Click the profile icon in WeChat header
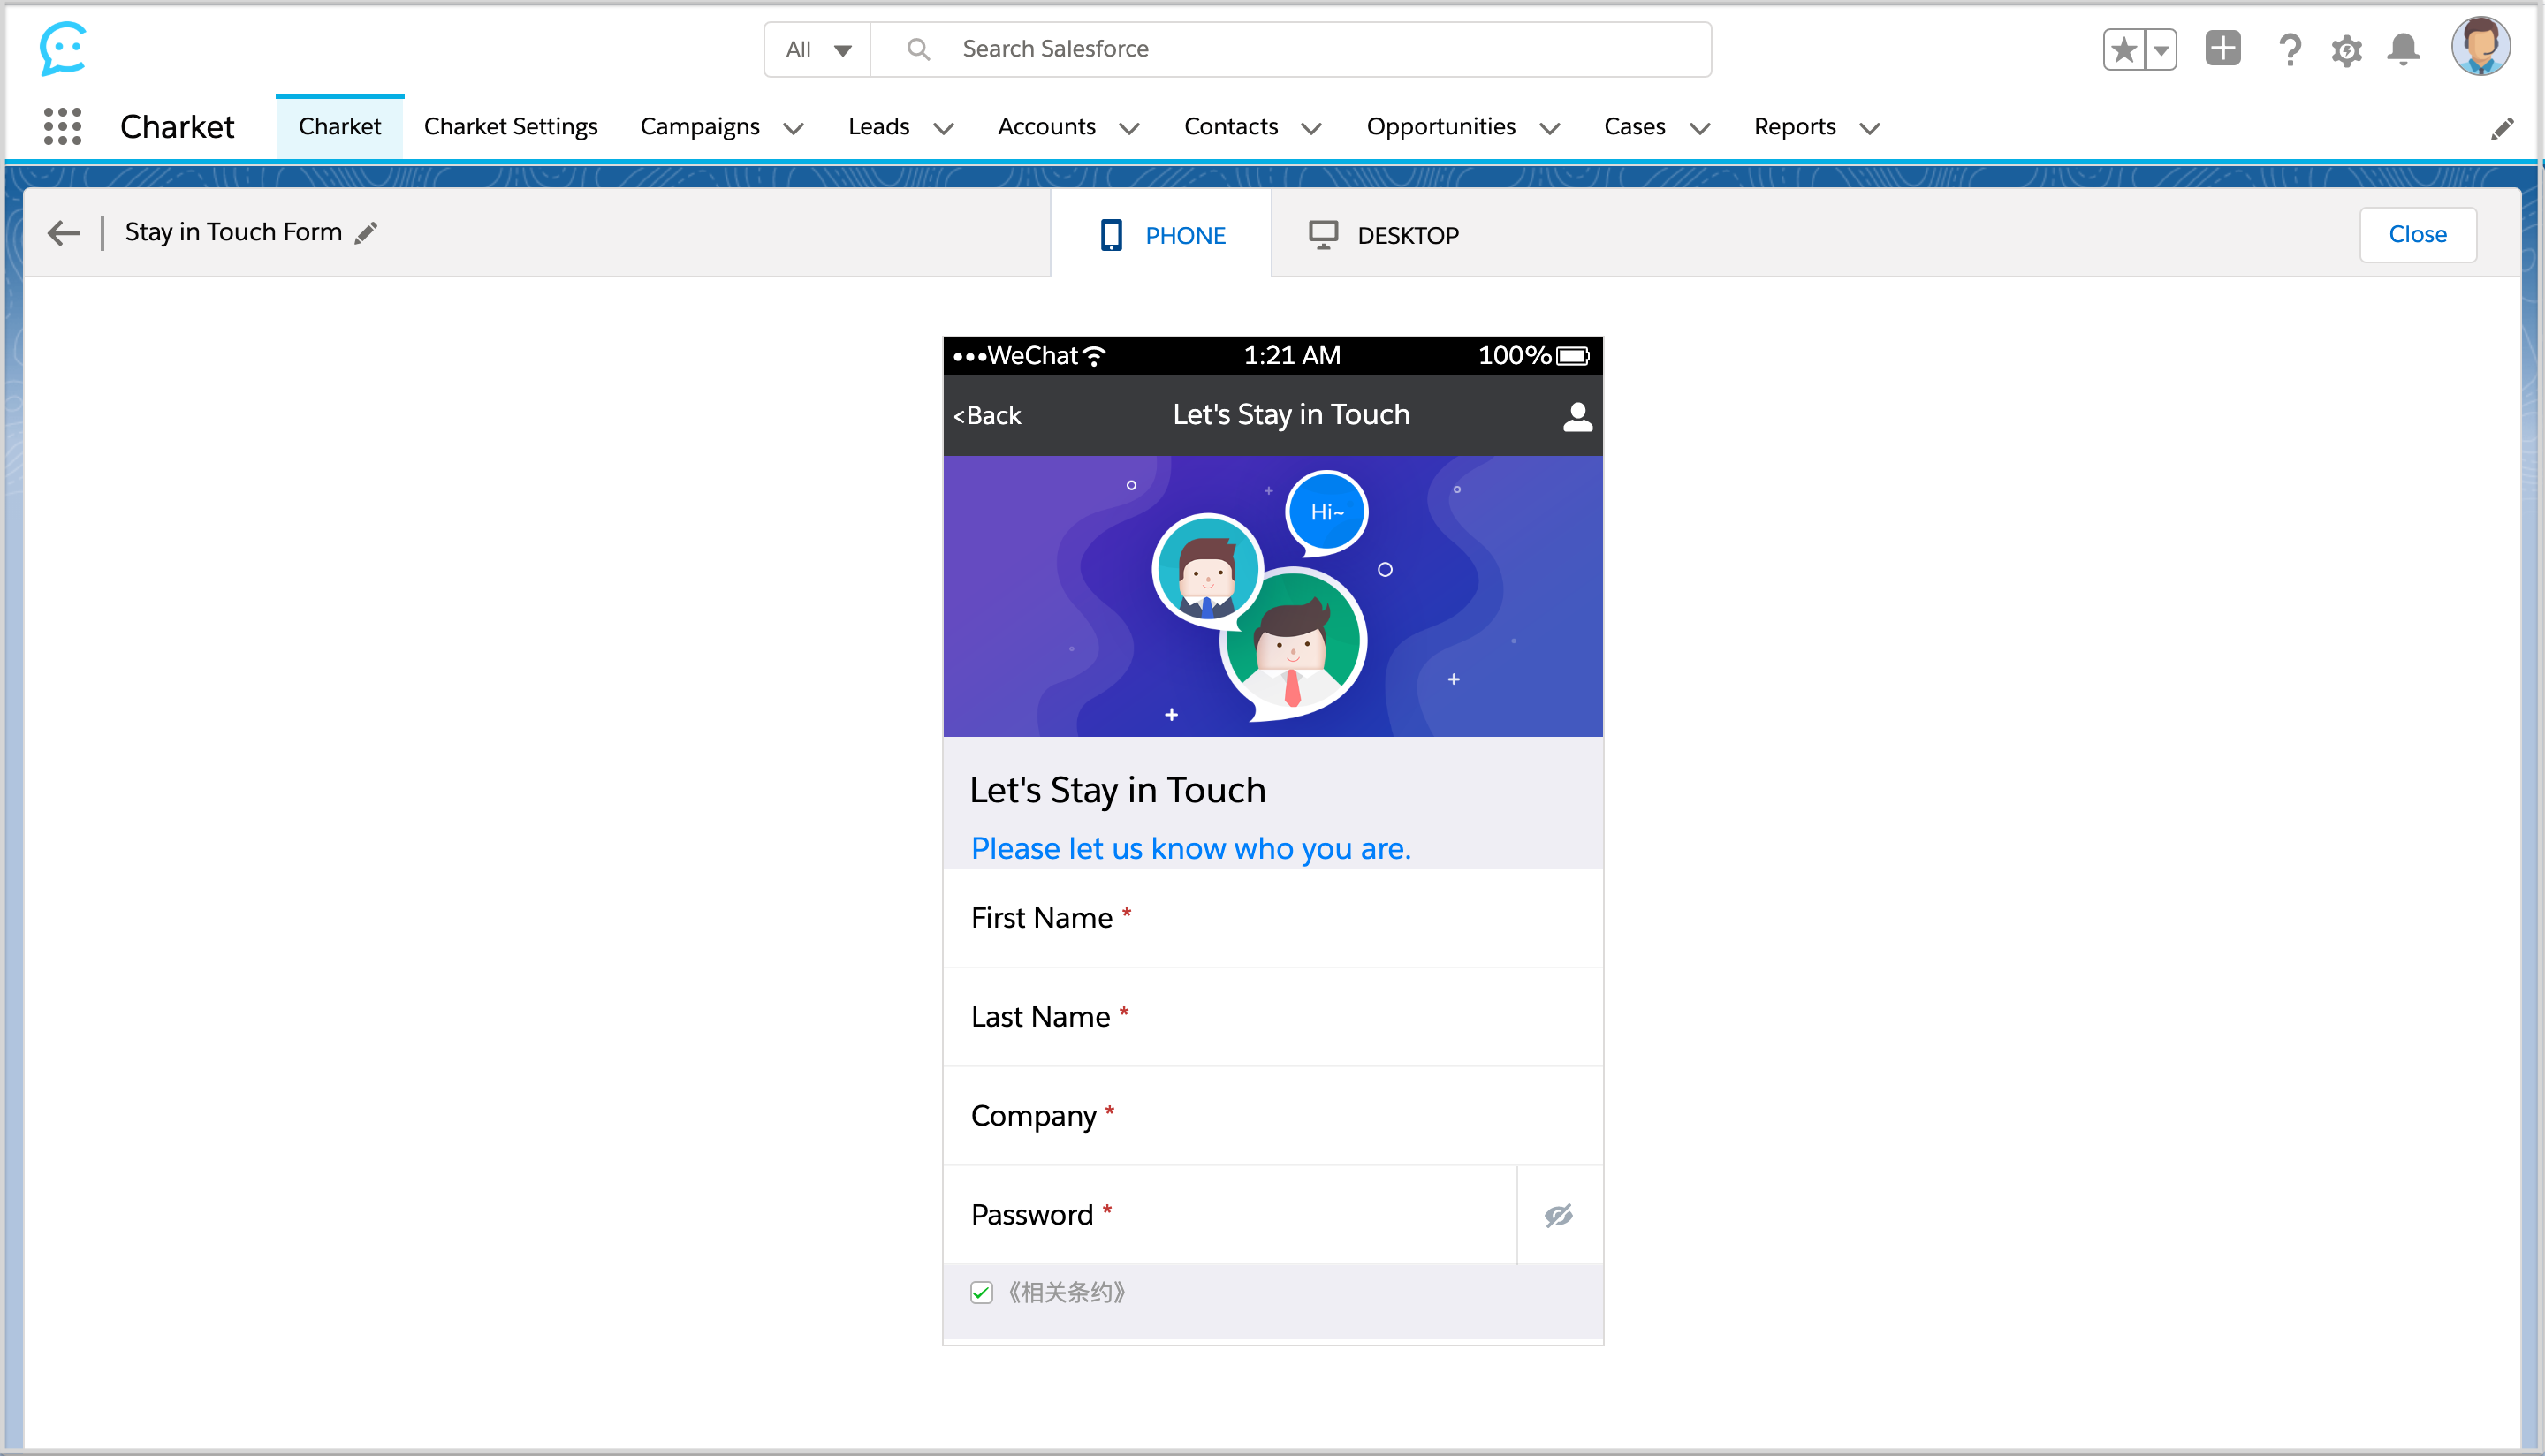 click(x=1577, y=416)
